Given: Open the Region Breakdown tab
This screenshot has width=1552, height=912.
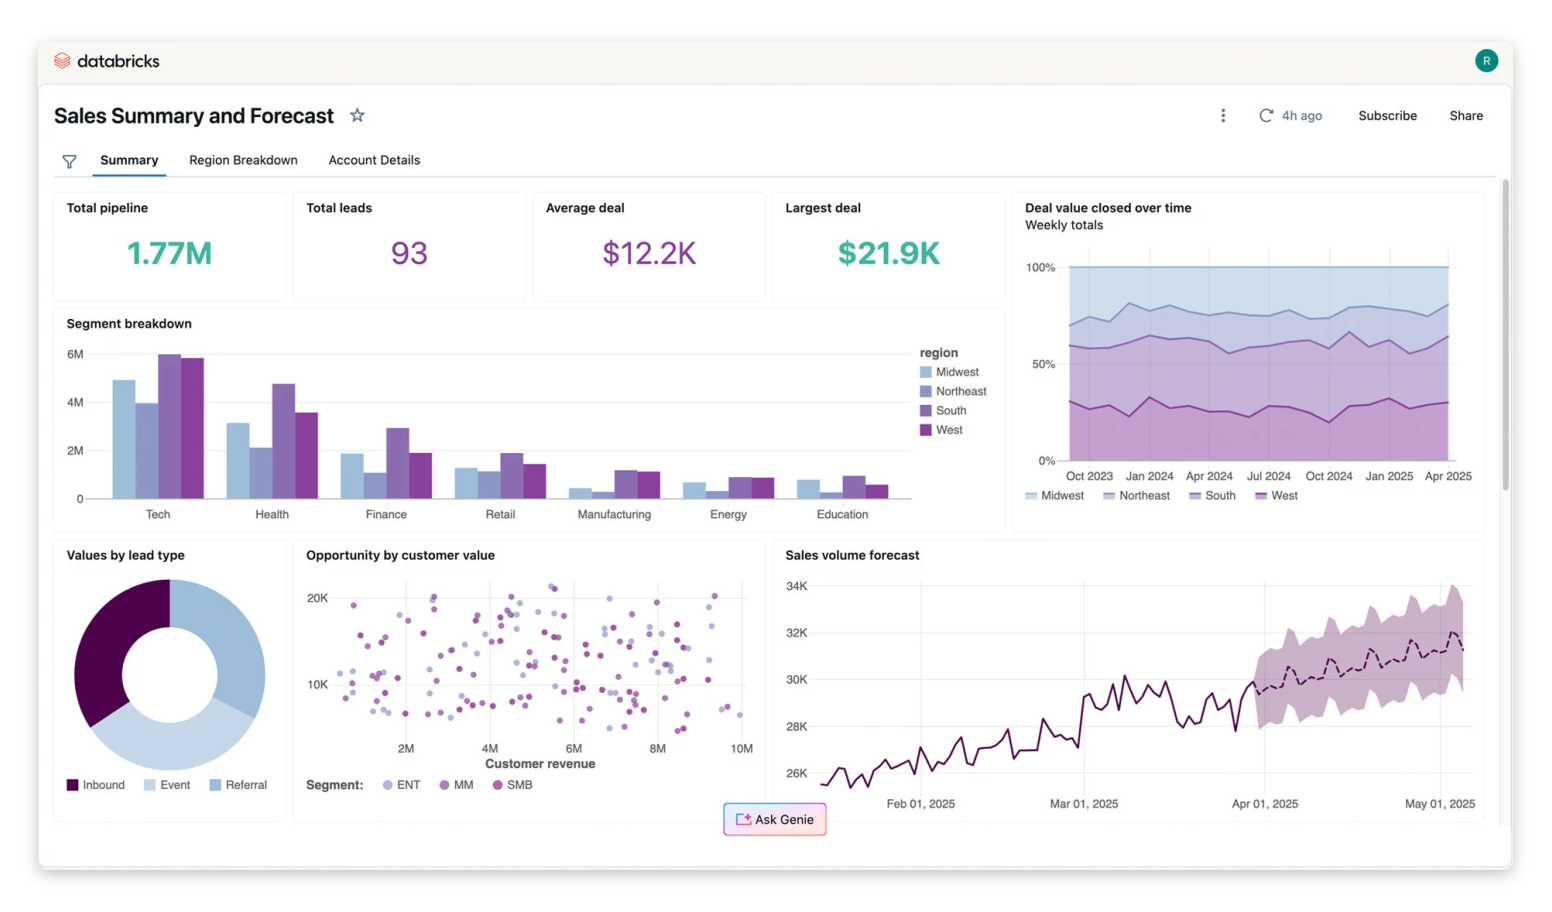Looking at the screenshot, I should click(x=243, y=160).
